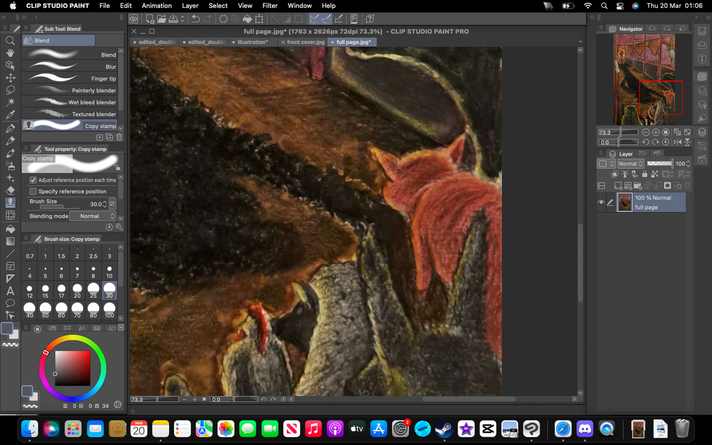This screenshot has width=712, height=445.
Task: Switch to front cover.jpg tab
Action: point(303,42)
